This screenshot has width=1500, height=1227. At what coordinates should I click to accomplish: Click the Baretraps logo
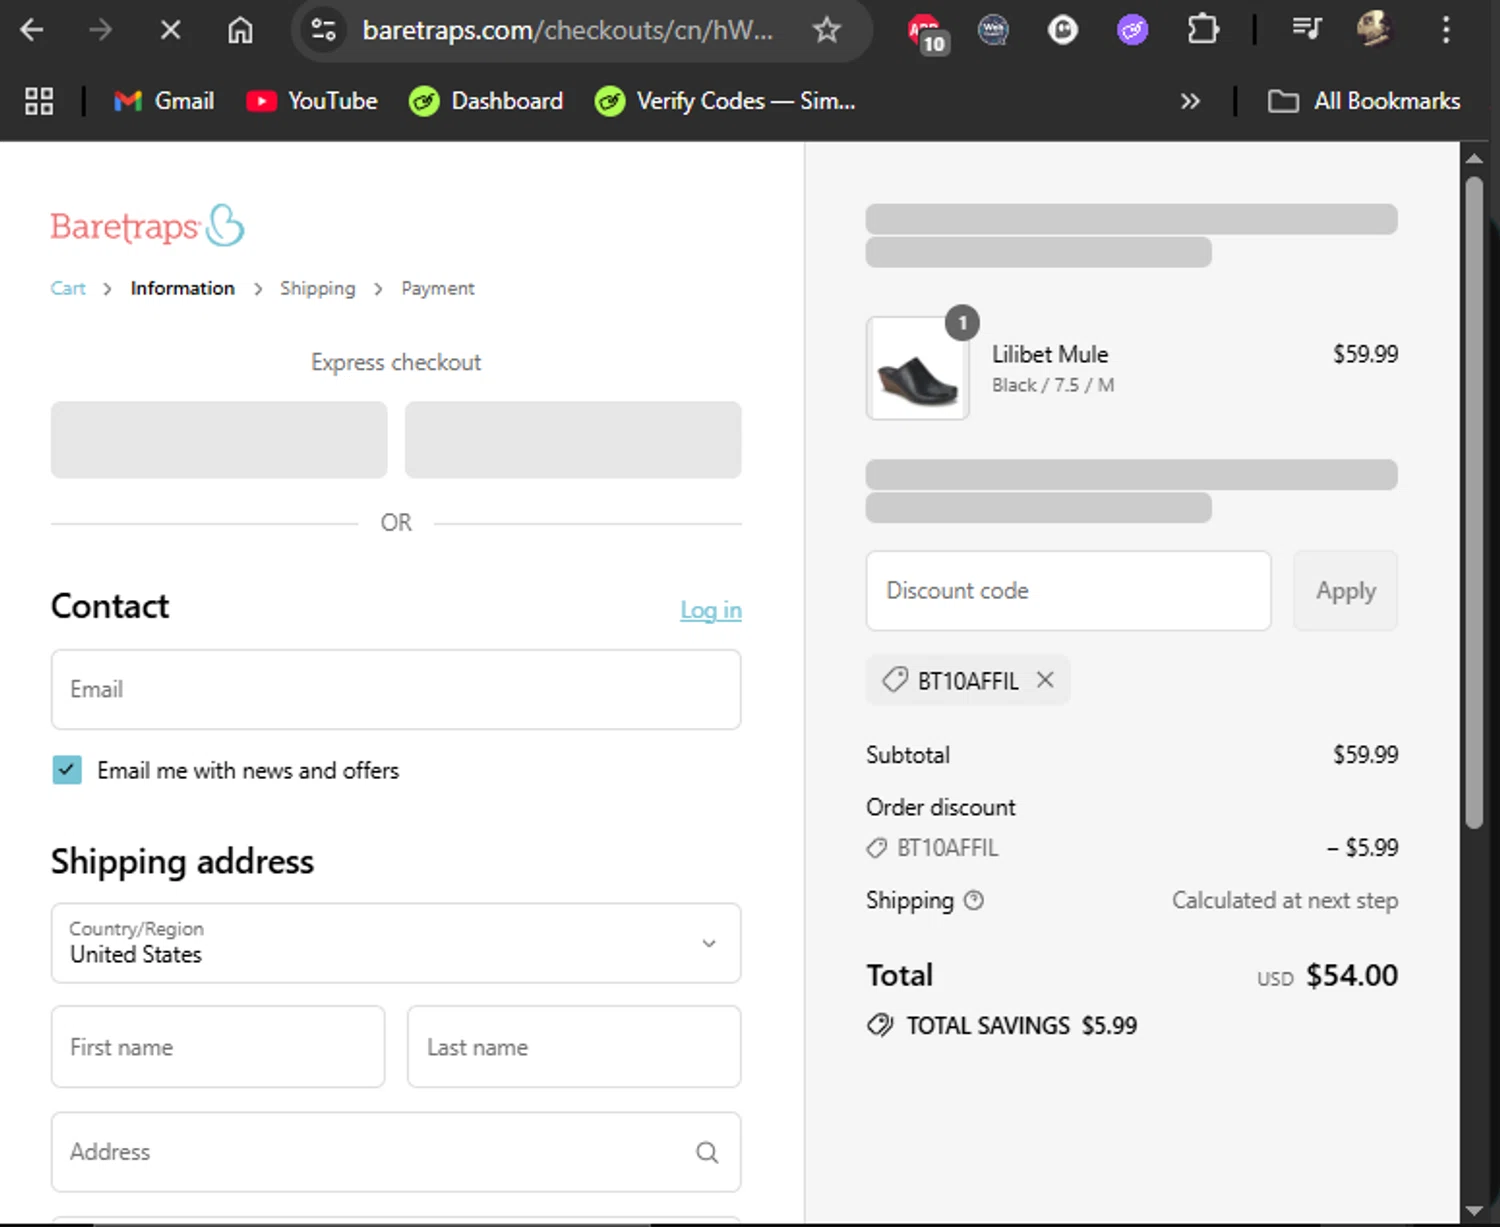coord(147,226)
